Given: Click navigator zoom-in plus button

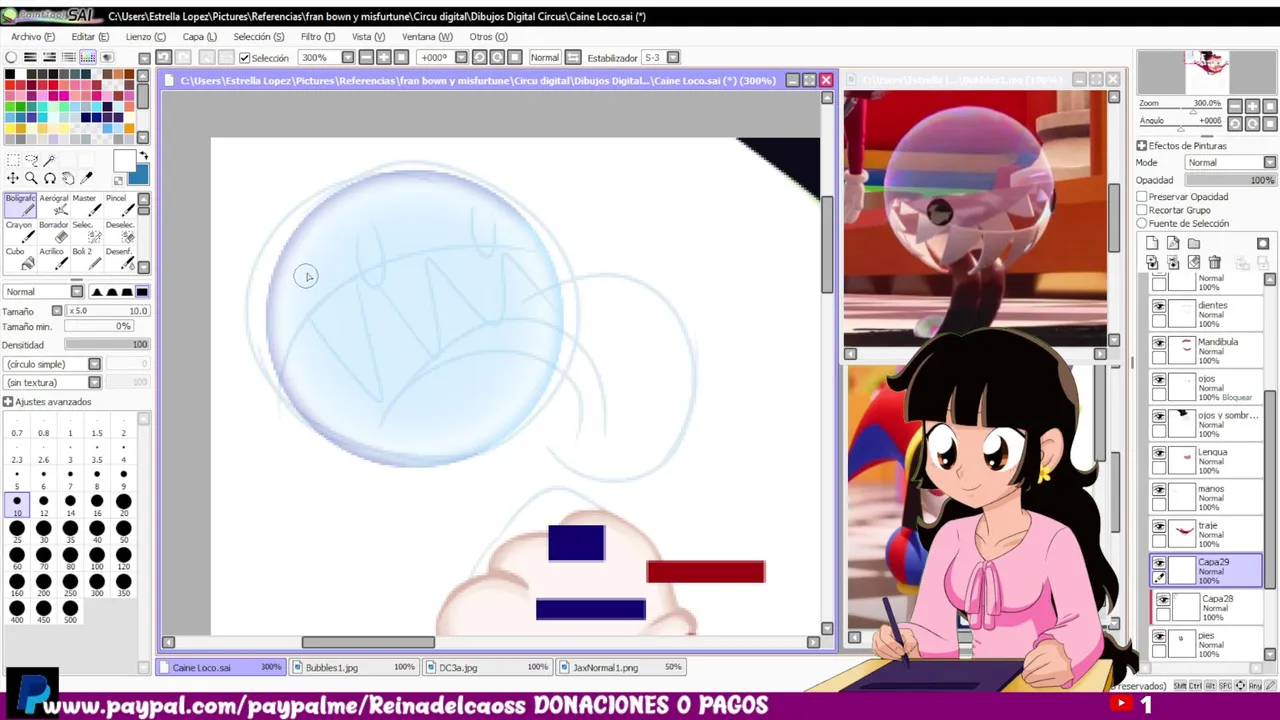Looking at the screenshot, I should [x=1252, y=106].
